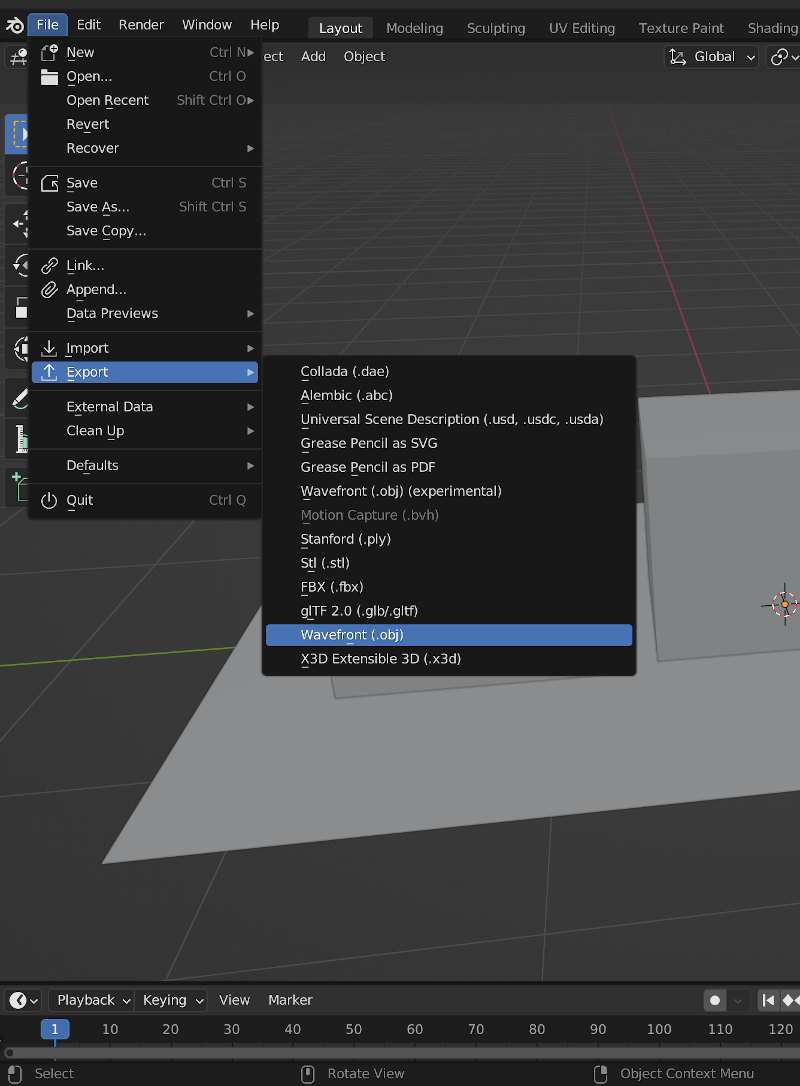Viewport: 800px width, 1086px height.
Task: Click the jump to start playback icon
Action: pos(768,1000)
